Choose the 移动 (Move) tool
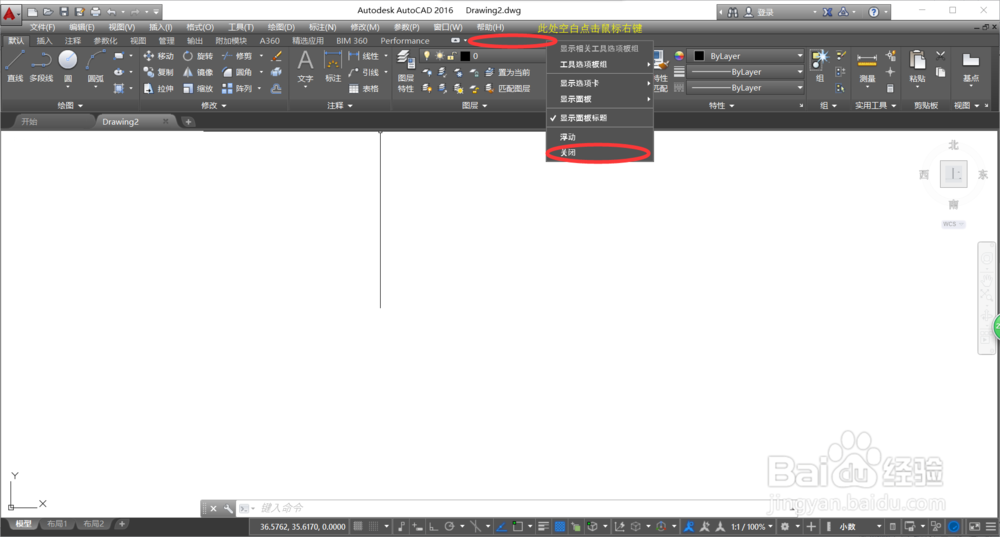Screen dimensions: 1000x537 [158, 56]
